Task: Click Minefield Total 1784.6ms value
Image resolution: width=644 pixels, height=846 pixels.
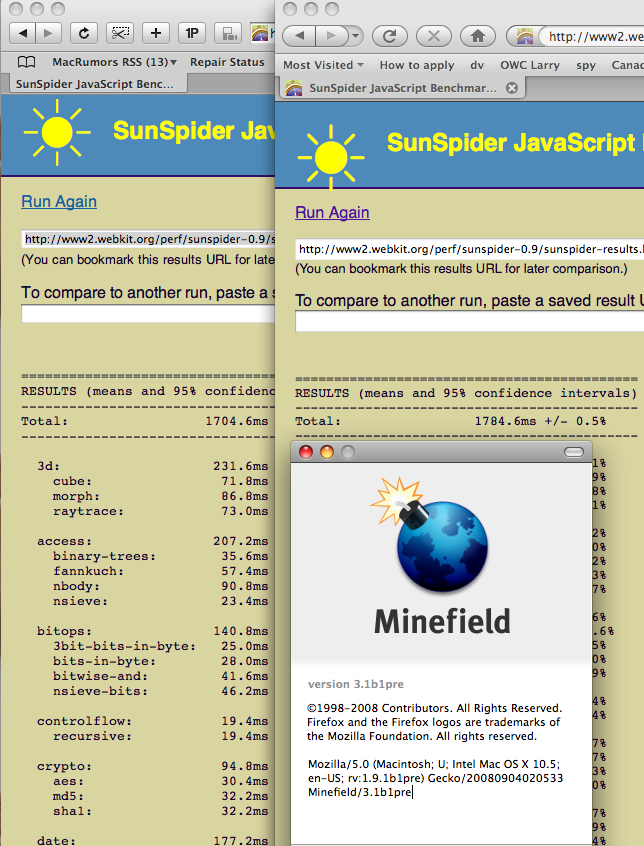Action: [505, 421]
